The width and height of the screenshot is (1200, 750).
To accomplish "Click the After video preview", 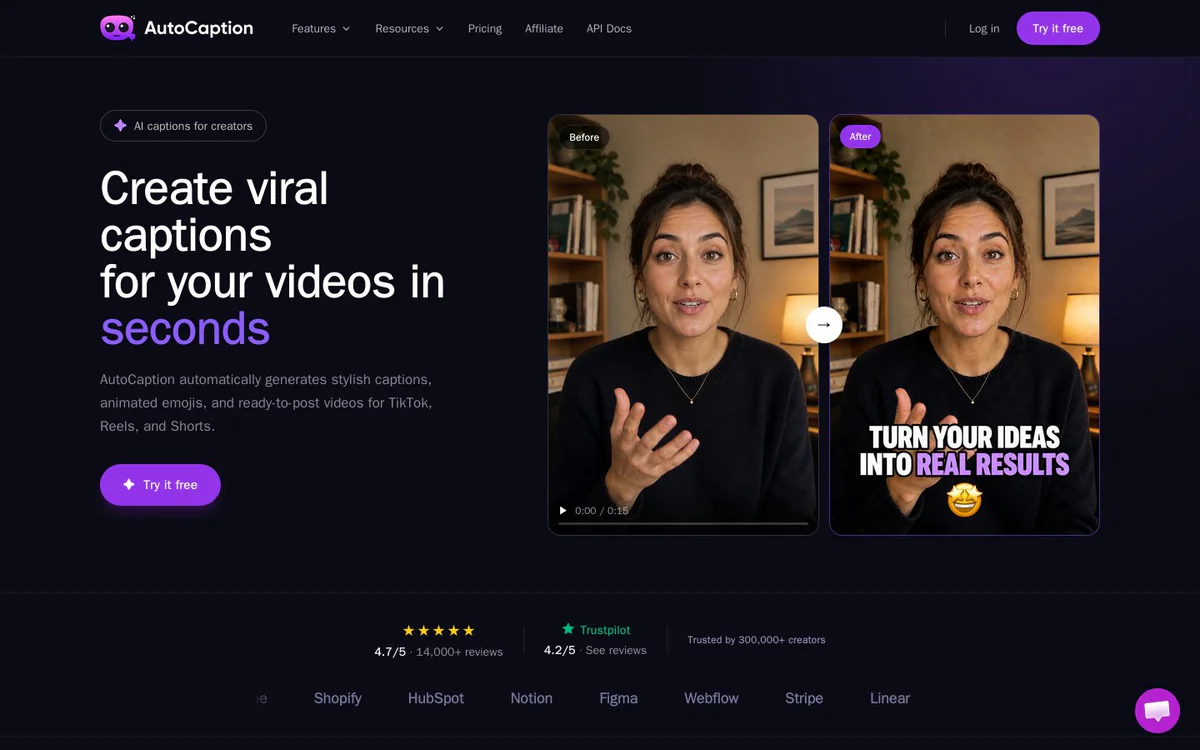I will [x=964, y=325].
